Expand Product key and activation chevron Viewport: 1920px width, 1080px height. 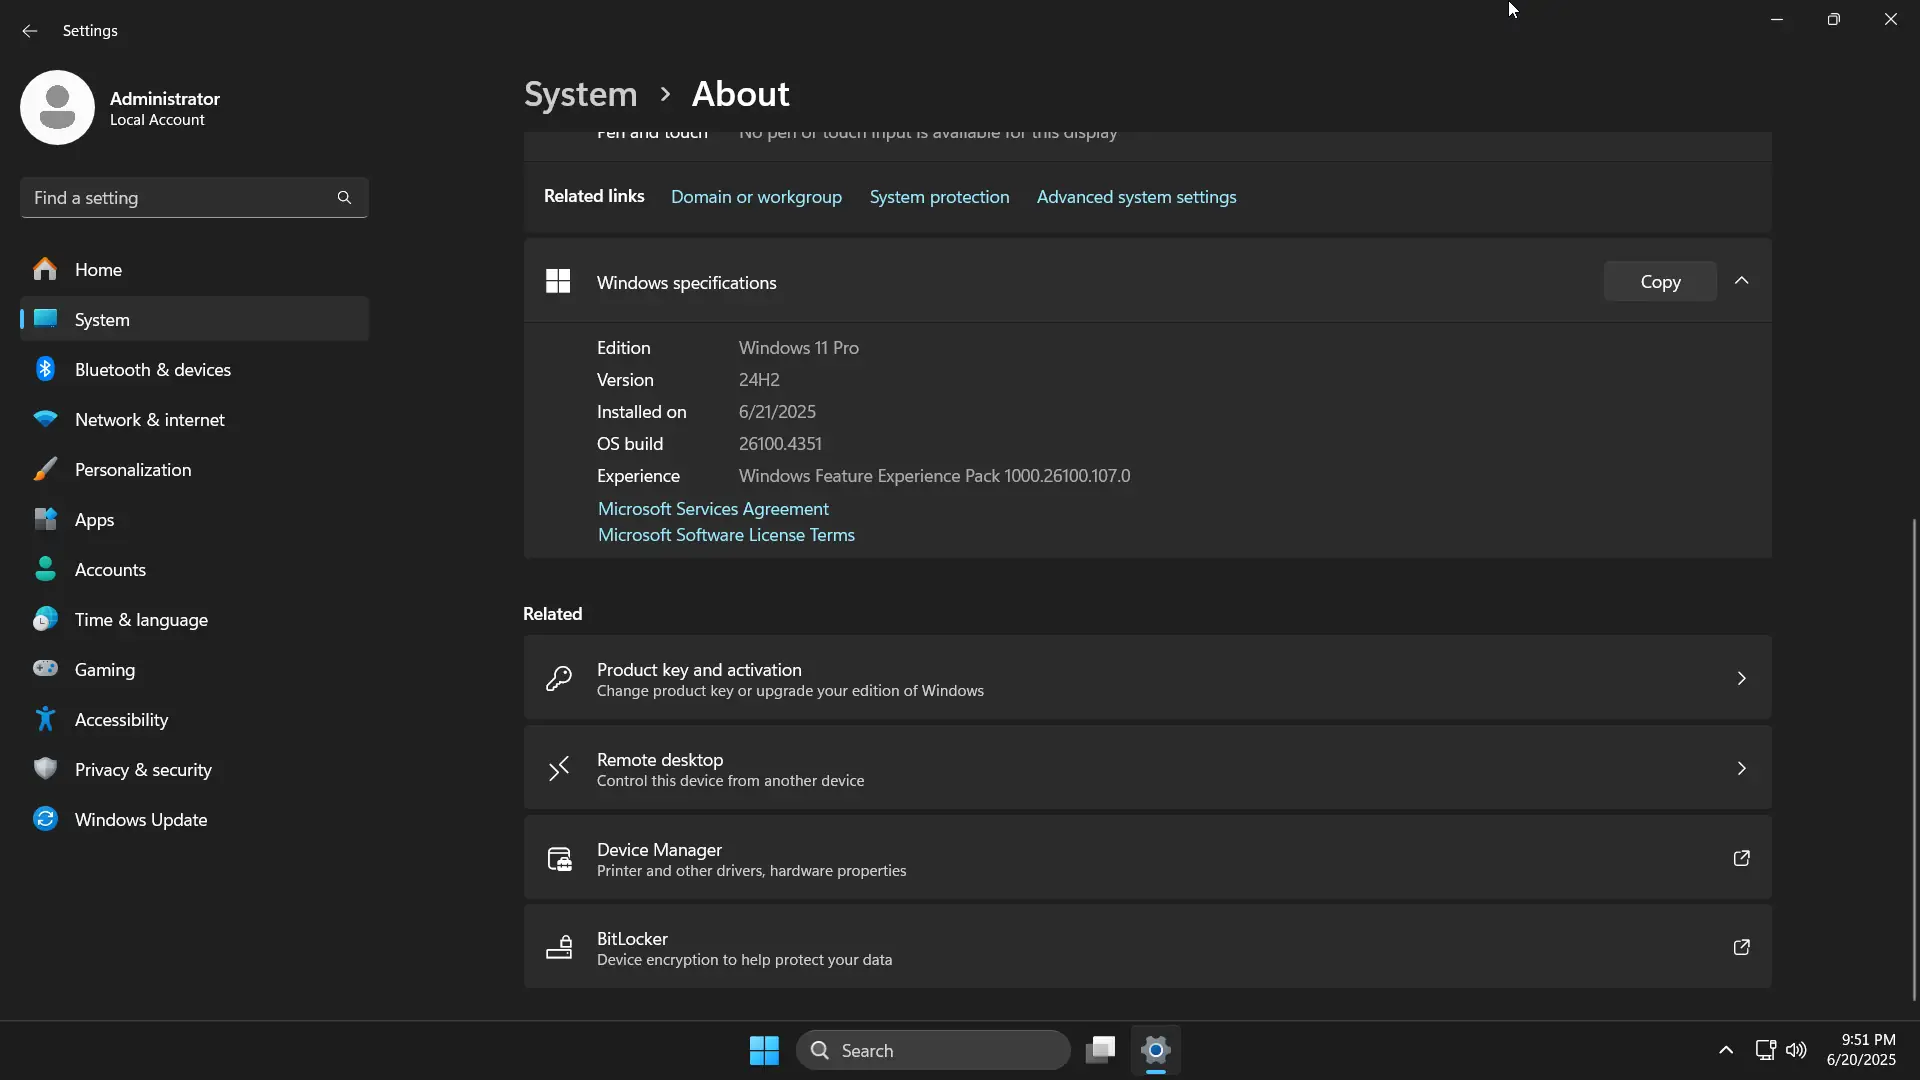click(x=1741, y=679)
